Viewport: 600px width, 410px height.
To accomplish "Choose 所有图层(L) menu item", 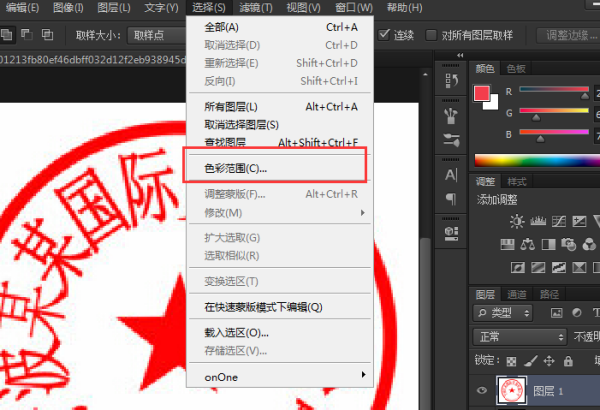I will [280, 107].
